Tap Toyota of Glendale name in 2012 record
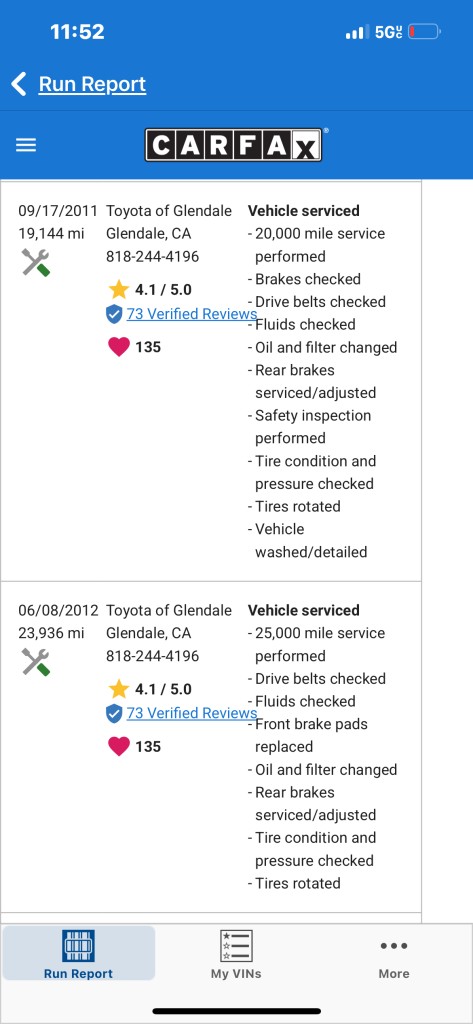This screenshot has width=473, height=1024. coord(169,610)
